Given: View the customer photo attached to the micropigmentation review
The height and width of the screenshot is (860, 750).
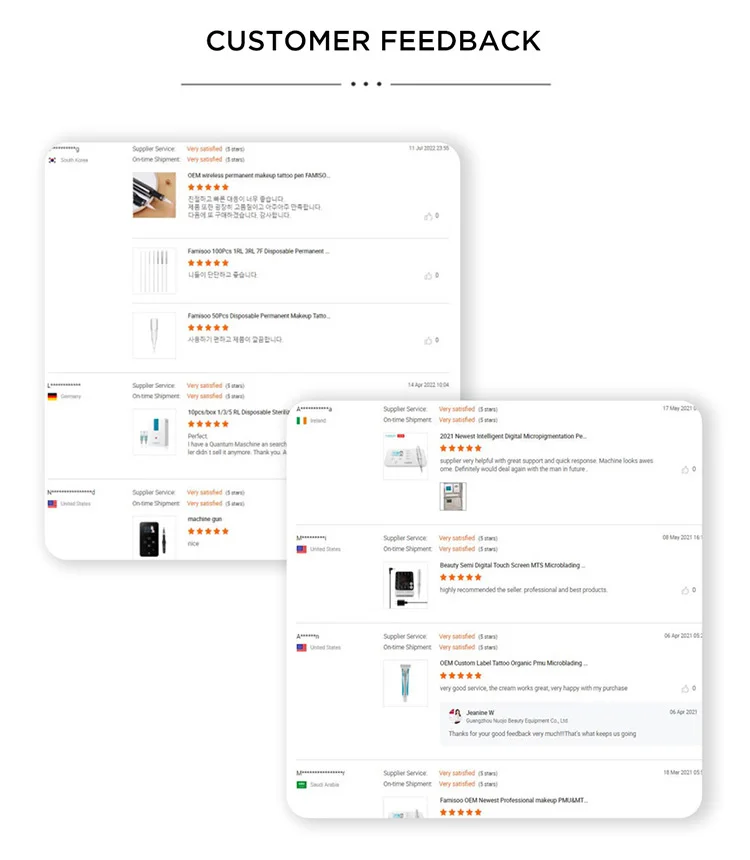Looking at the screenshot, I should tap(453, 496).
